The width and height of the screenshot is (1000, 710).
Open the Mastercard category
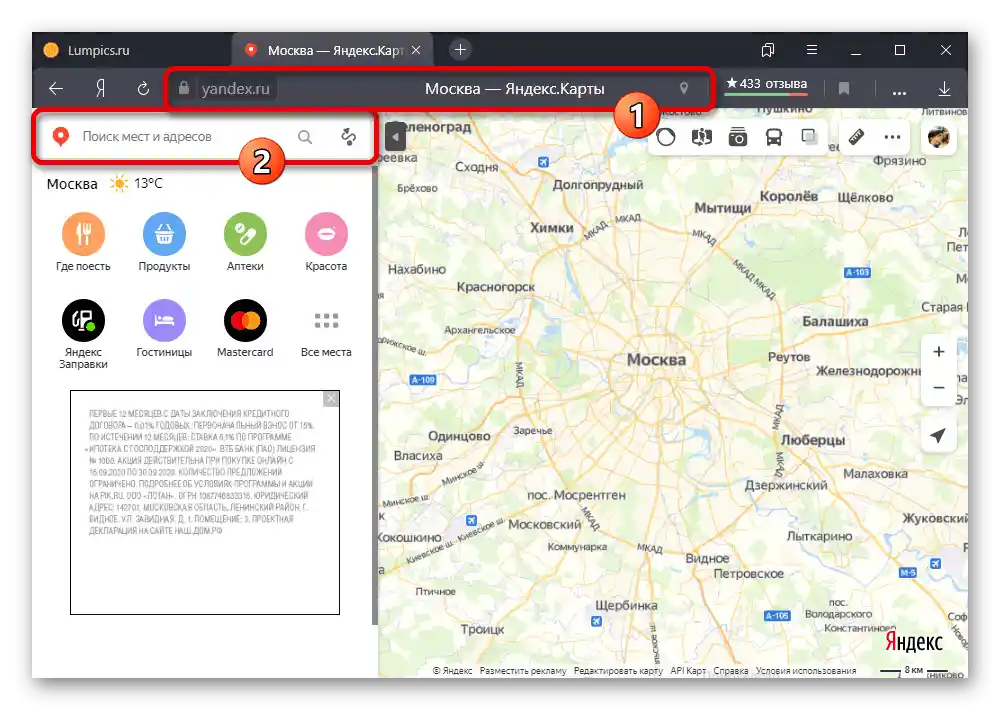coord(245,329)
